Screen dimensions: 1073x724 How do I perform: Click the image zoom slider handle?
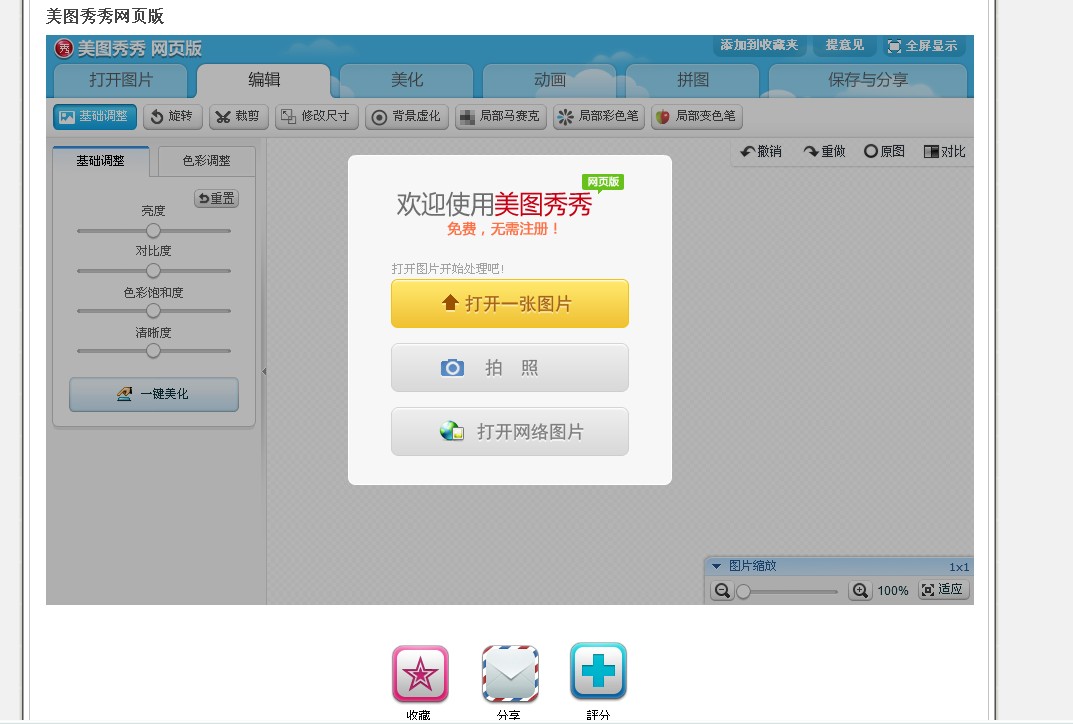(743, 591)
